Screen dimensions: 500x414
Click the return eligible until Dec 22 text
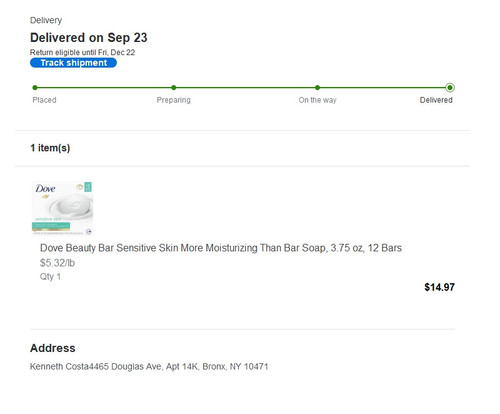pyautogui.click(x=82, y=52)
